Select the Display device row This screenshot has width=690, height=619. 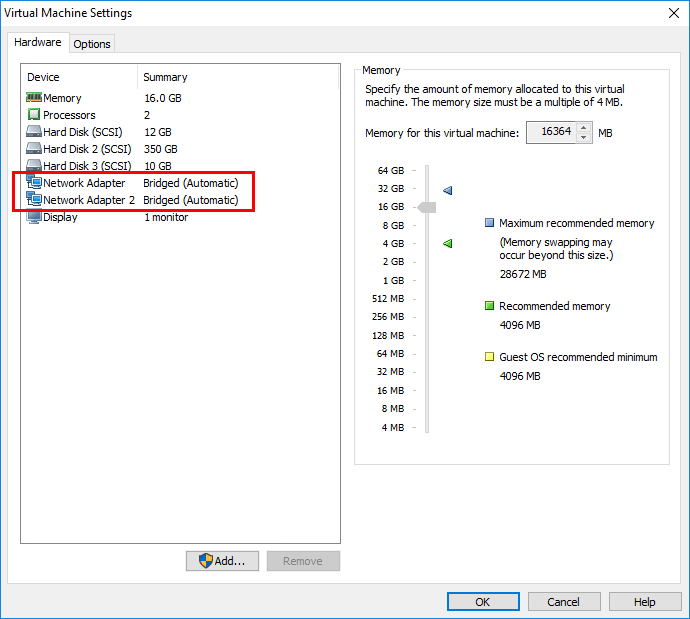(x=180, y=217)
